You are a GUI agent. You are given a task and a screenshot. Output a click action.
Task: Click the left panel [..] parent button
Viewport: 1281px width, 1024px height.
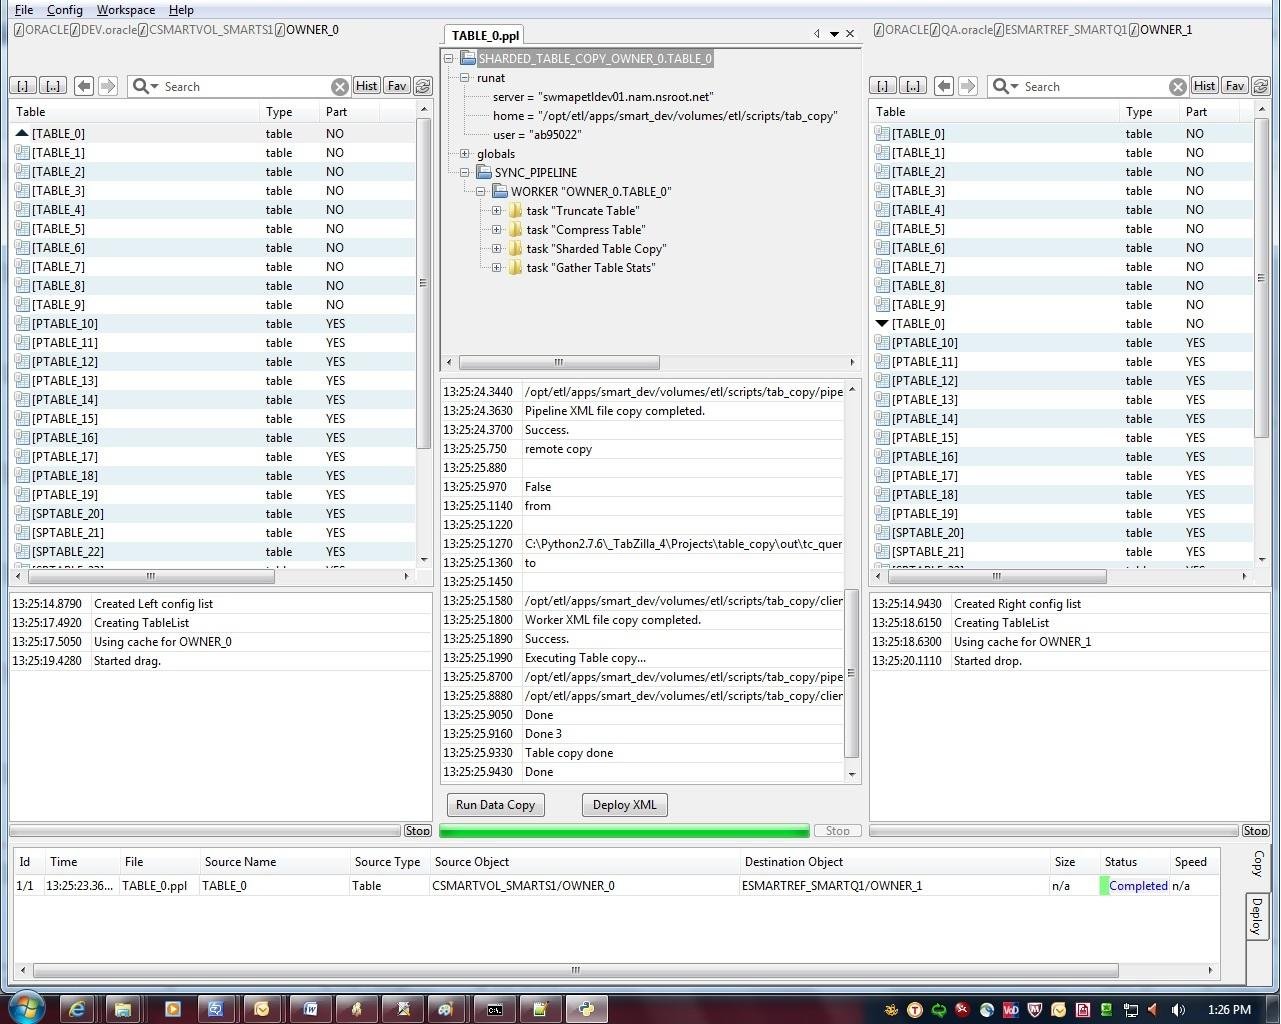click(x=53, y=86)
